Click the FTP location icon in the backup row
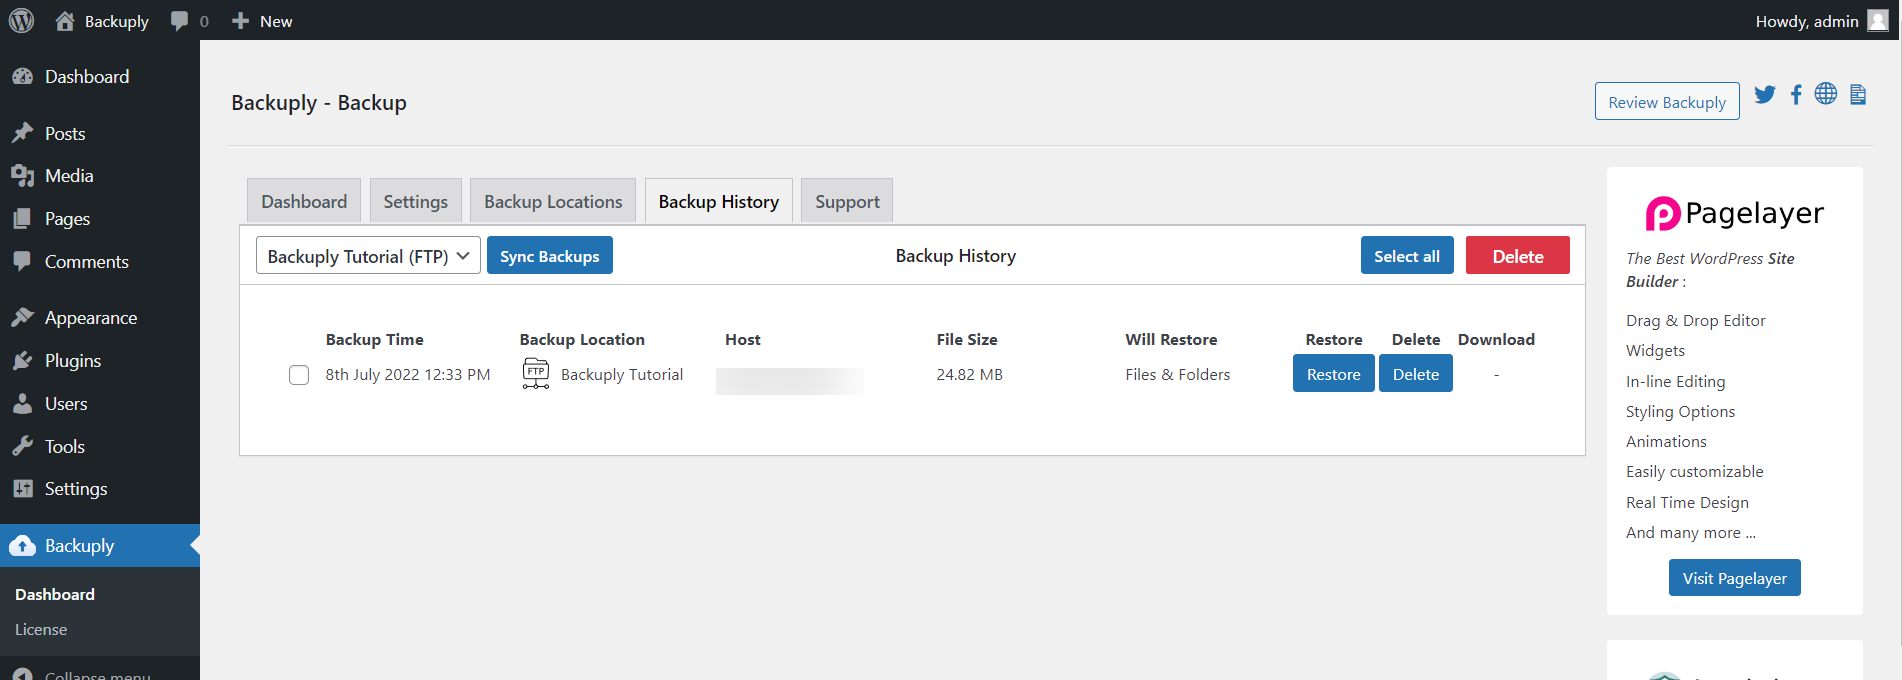This screenshot has height=680, width=1902. [536, 373]
